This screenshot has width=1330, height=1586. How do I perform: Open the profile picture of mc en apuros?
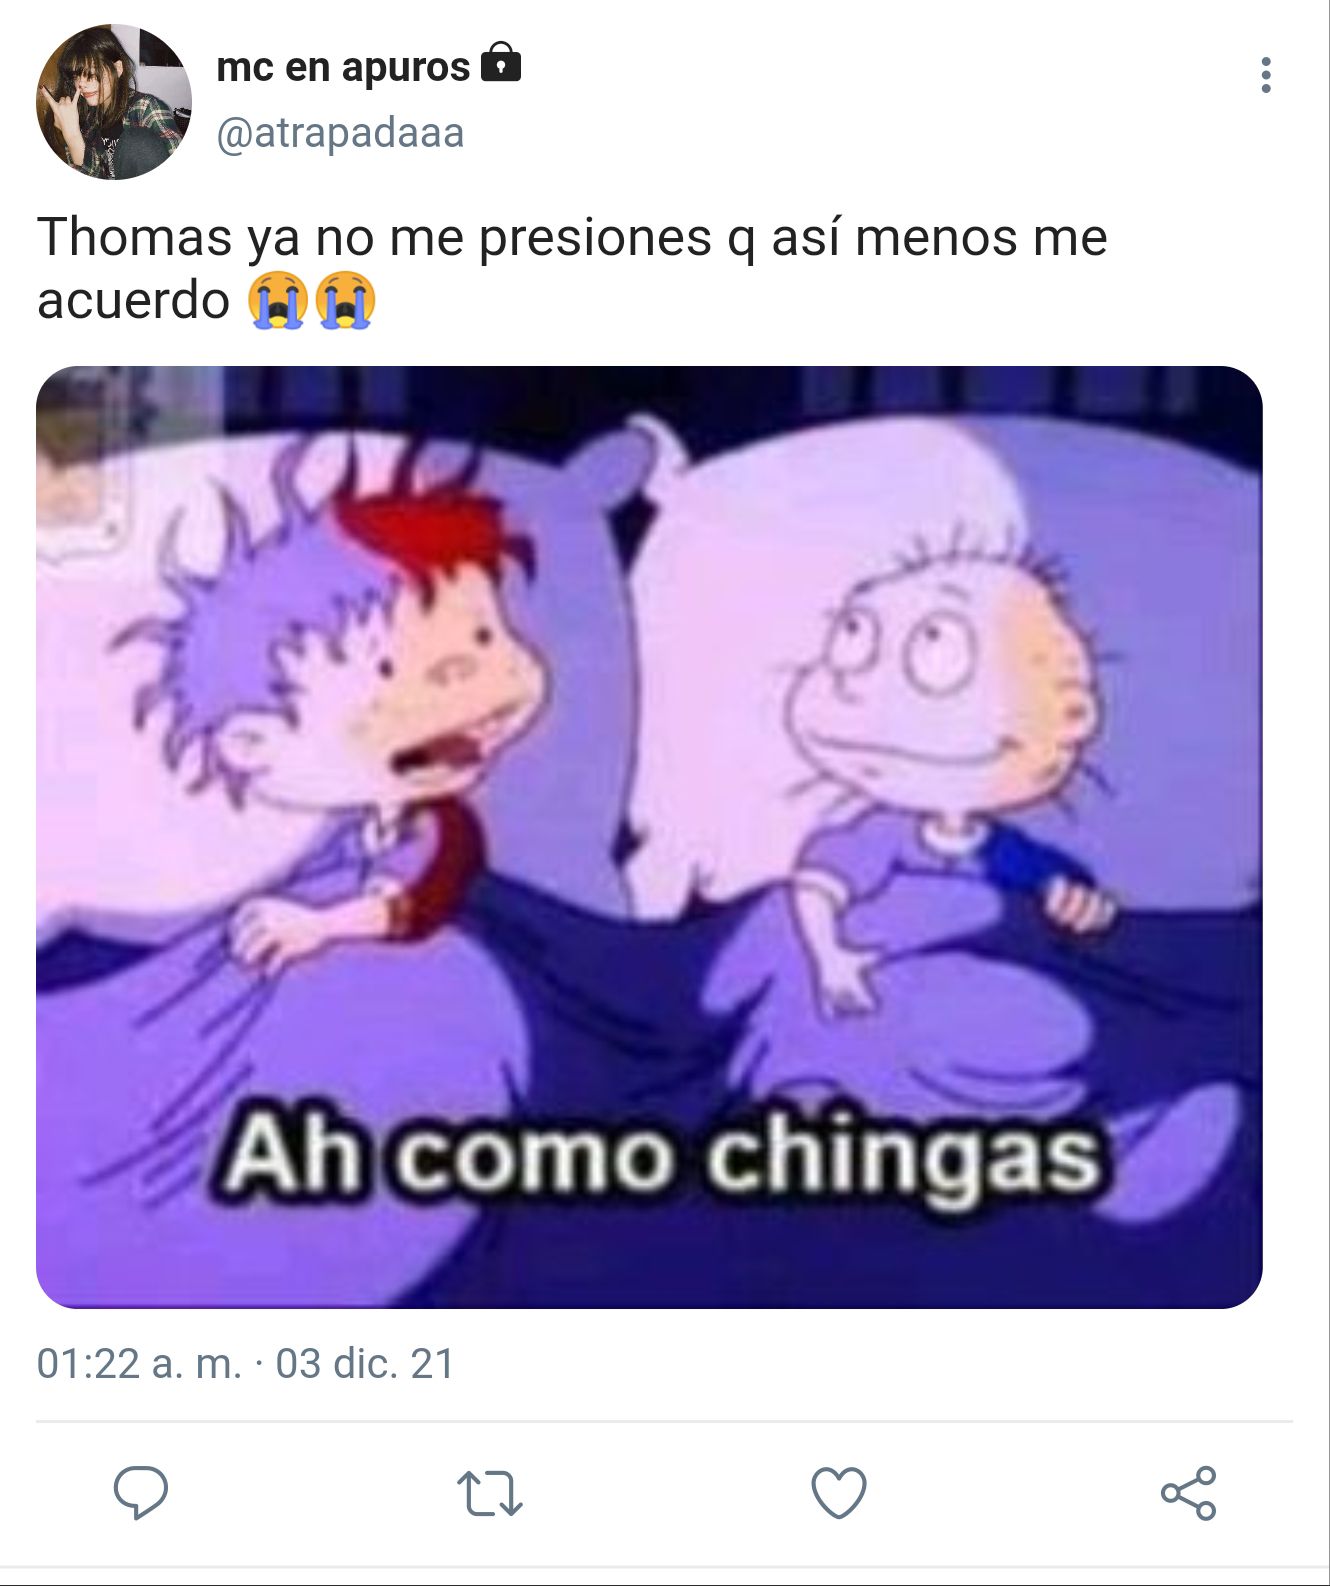coord(113,102)
